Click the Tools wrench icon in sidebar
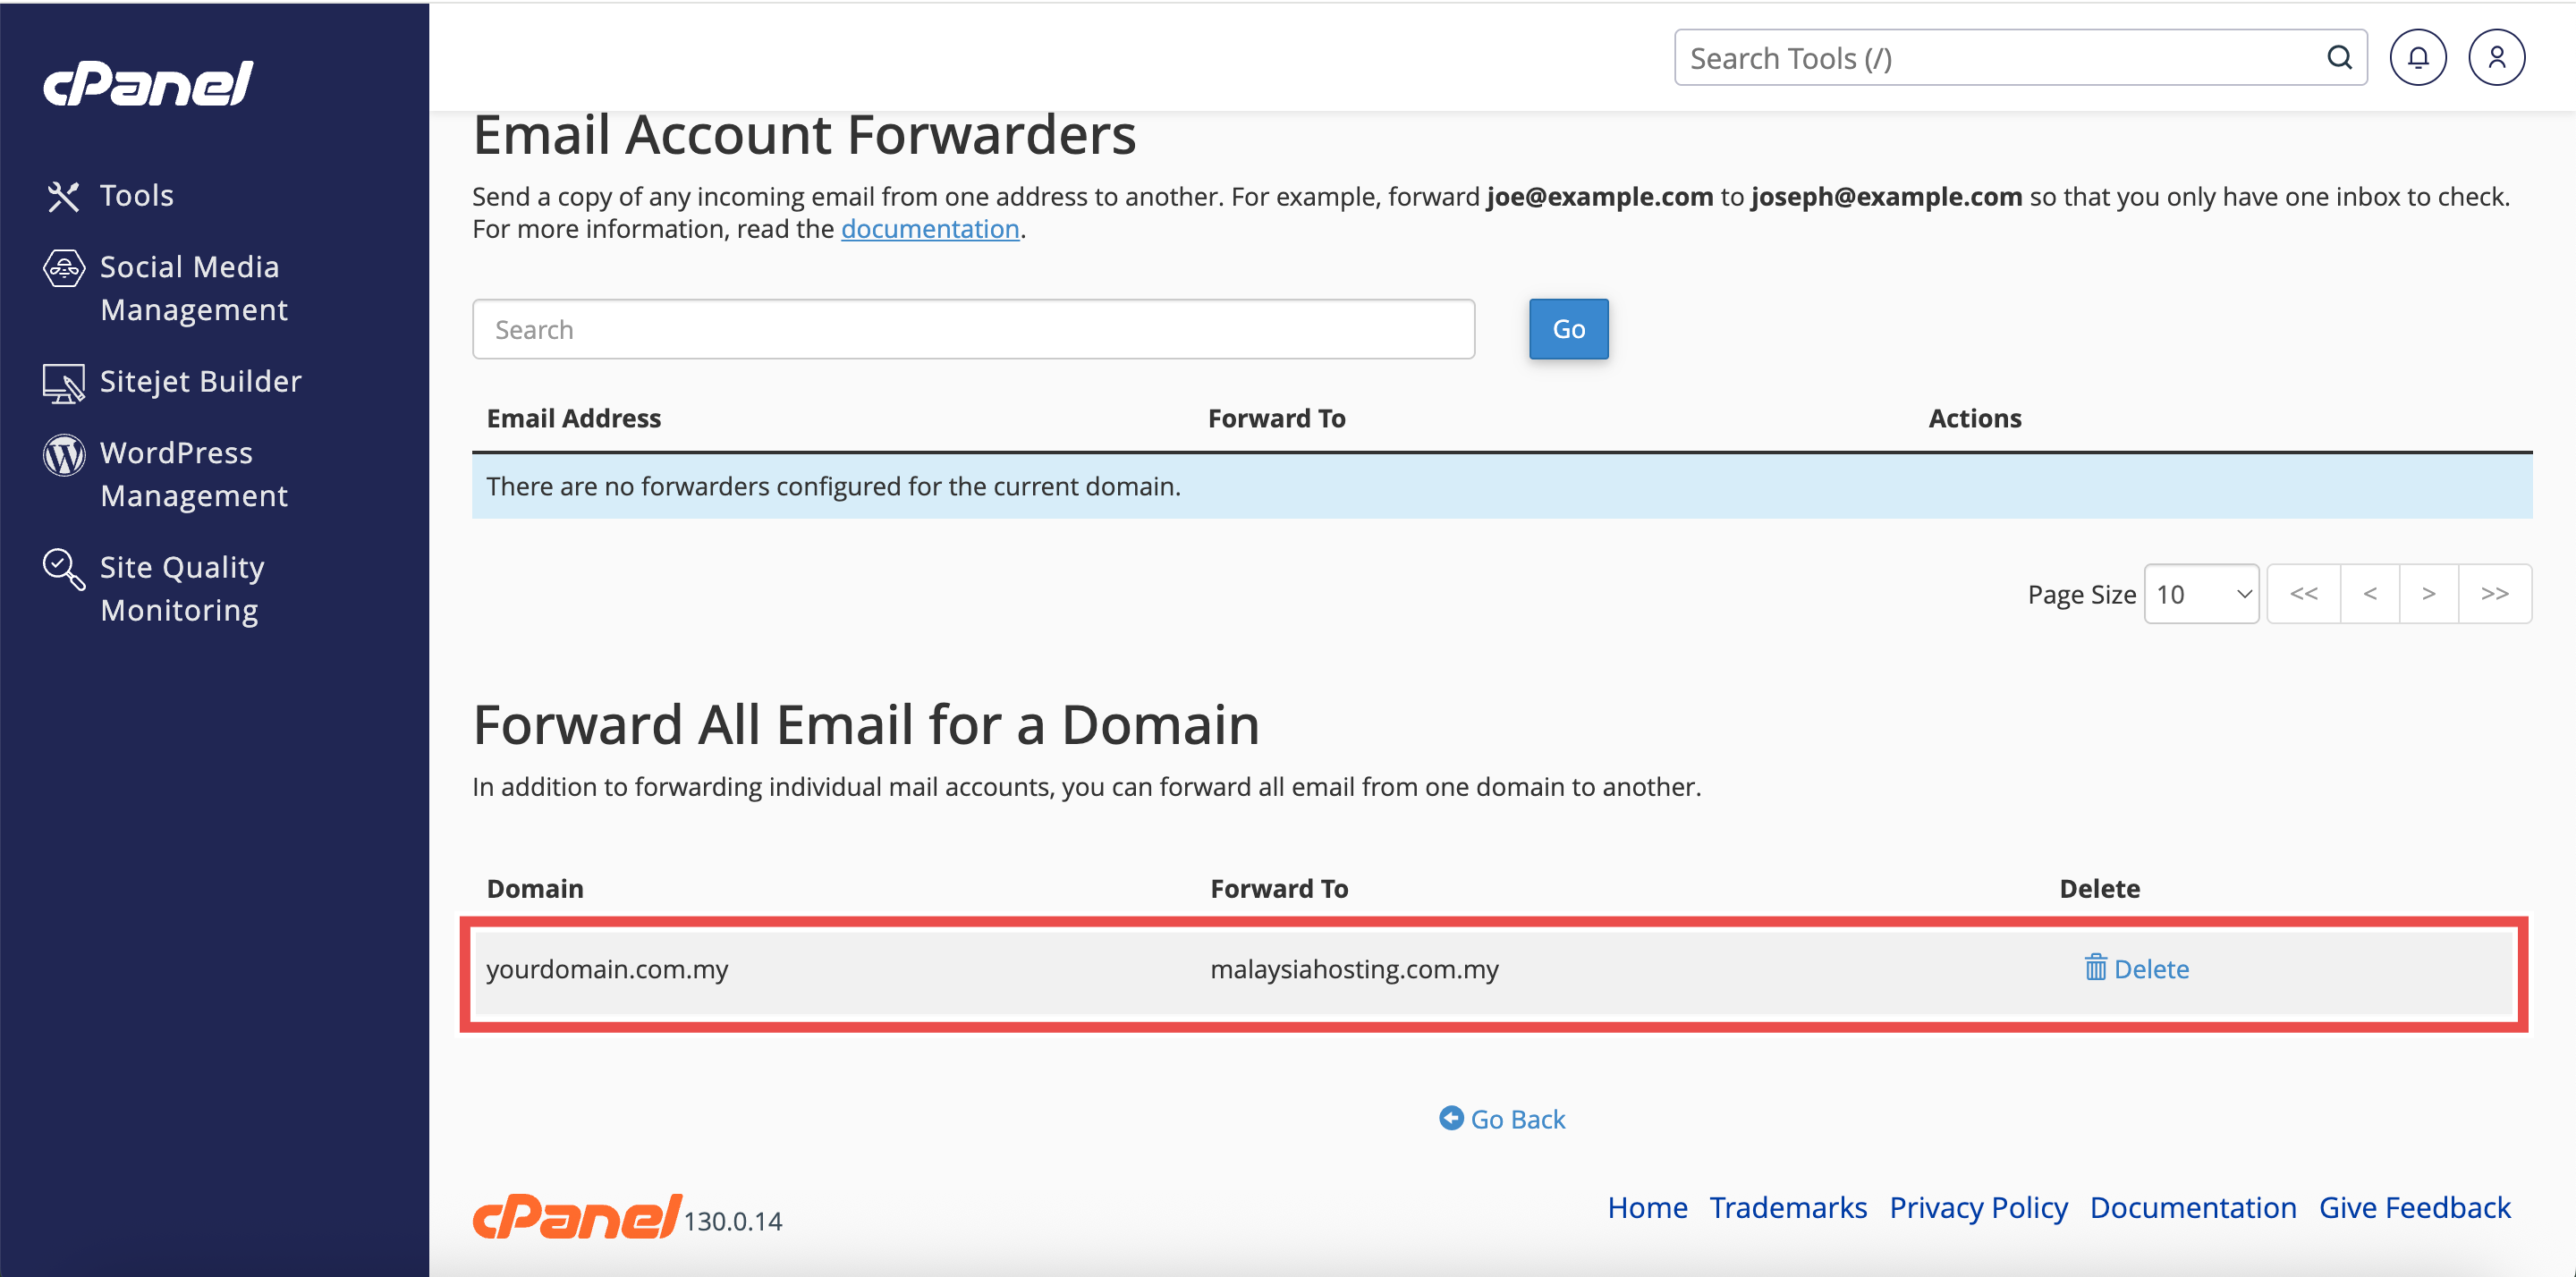Image resolution: width=2576 pixels, height=1277 pixels. click(63, 196)
